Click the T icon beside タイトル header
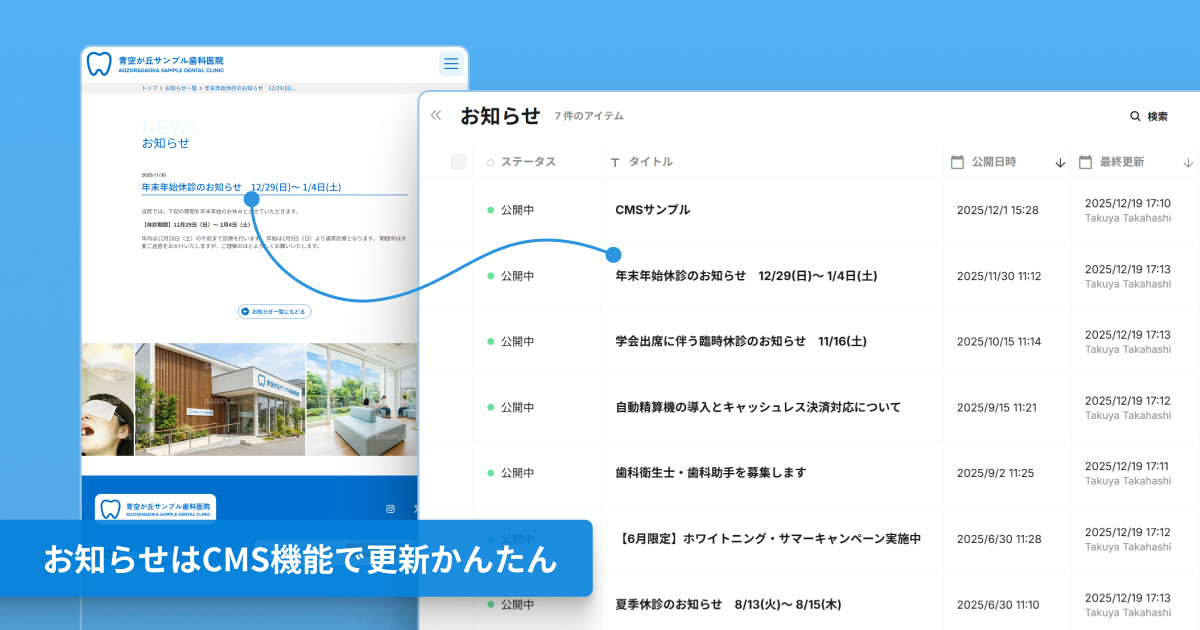This screenshot has height=630, width=1200. (613, 161)
